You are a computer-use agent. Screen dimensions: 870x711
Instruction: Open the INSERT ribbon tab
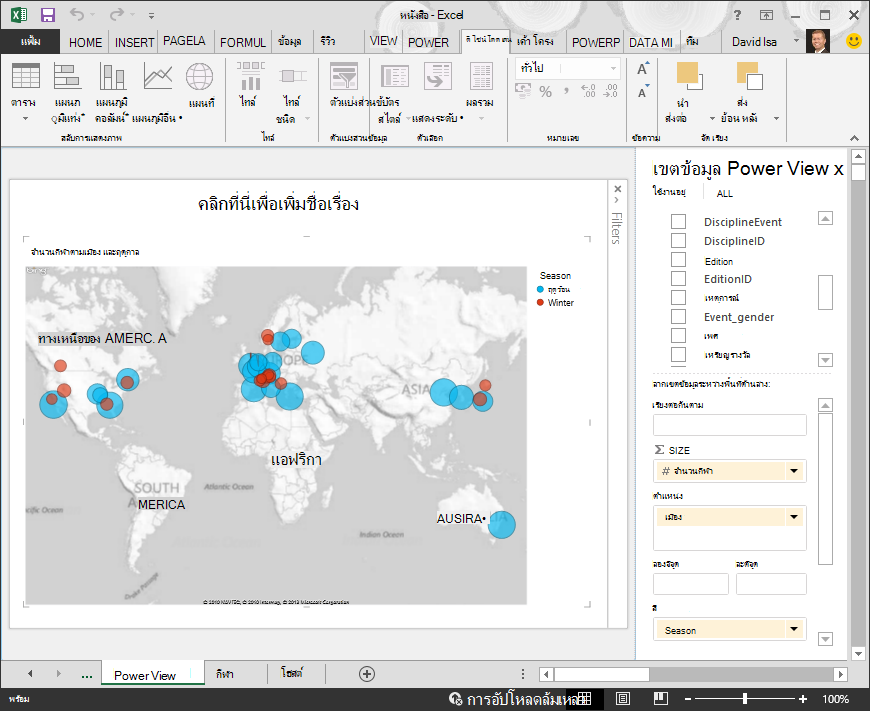pyautogui.click(x=134, y=42)
